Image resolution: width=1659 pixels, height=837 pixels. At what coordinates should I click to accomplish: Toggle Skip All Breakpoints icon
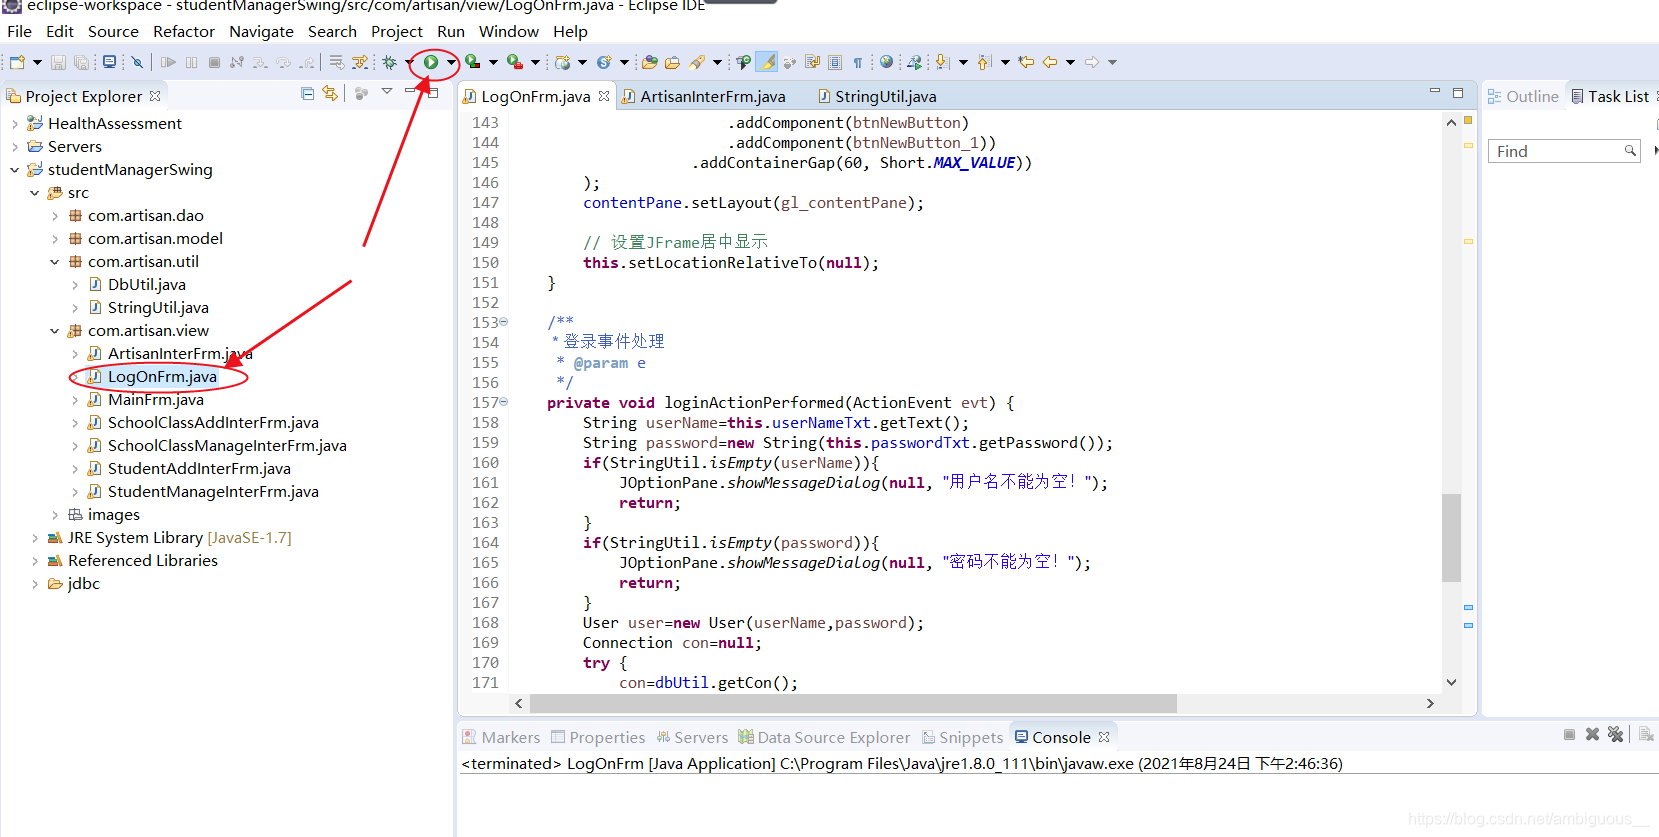point(138,62)
